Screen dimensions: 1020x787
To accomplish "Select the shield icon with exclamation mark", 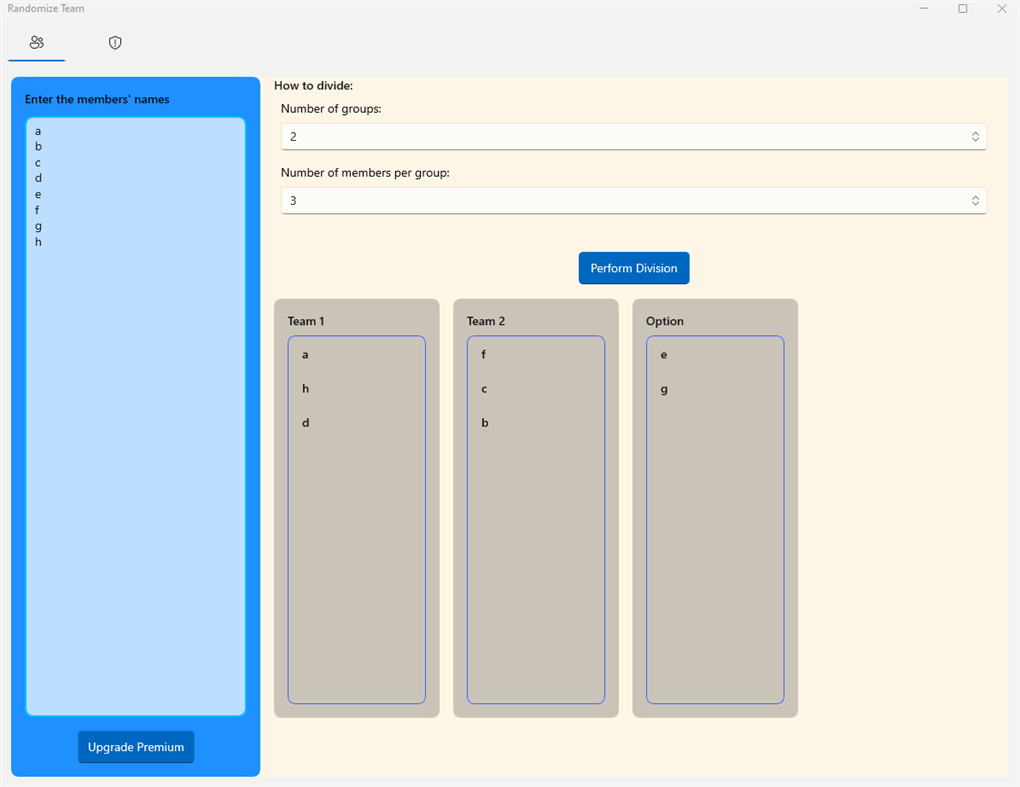I will tap(114, 43).
